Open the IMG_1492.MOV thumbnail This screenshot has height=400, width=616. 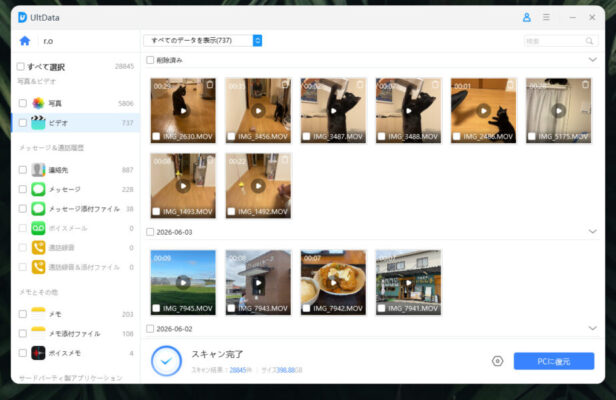click(x=258, y=185)
